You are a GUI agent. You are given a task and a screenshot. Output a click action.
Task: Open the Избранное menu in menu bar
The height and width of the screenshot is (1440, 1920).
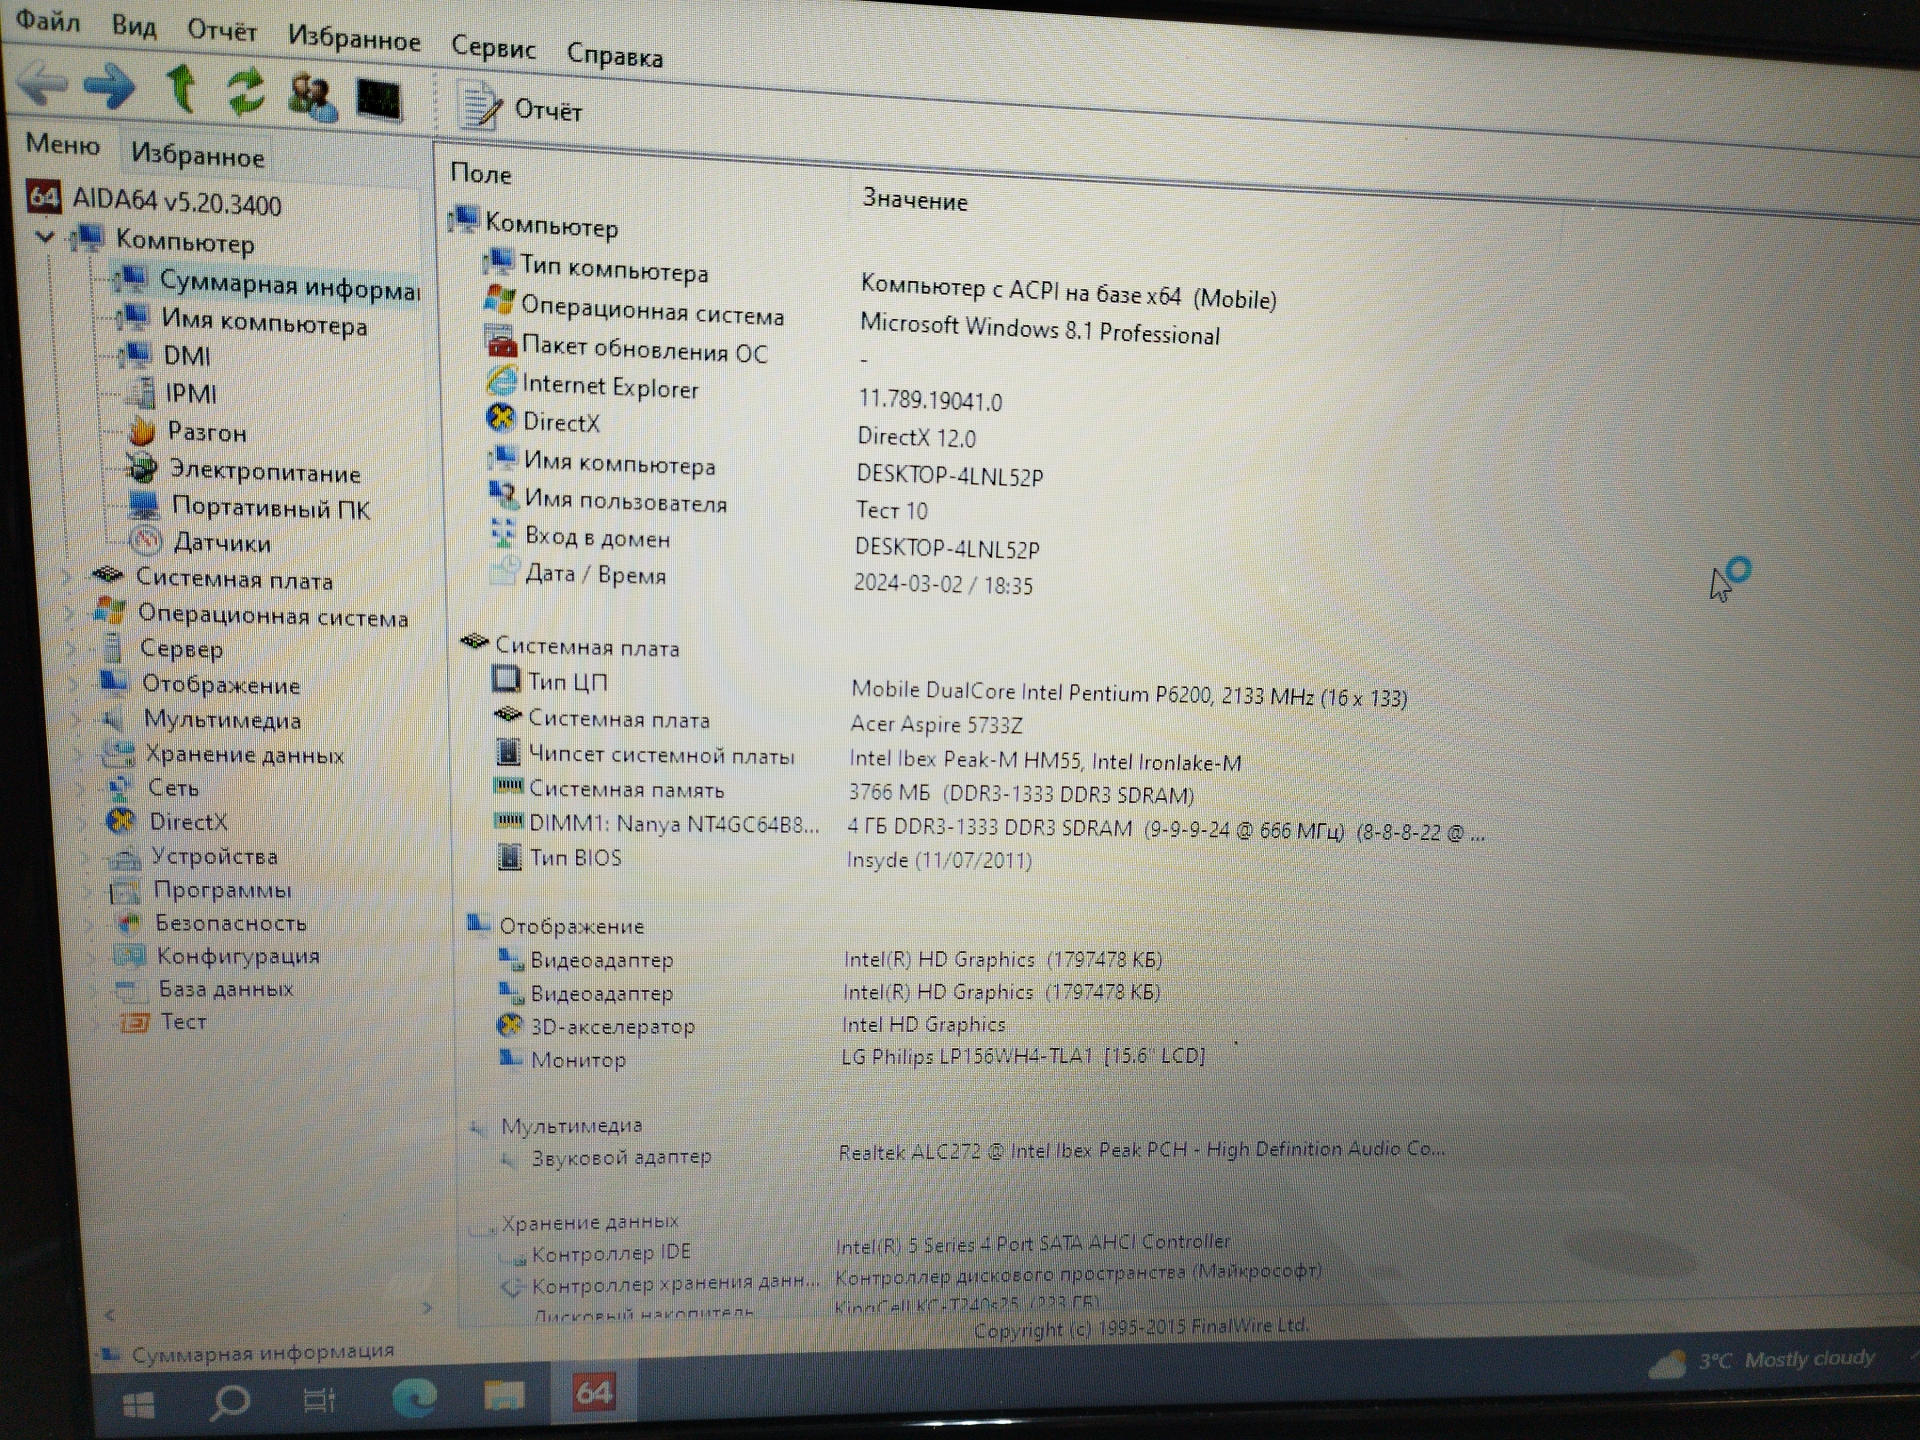pos(354,39)
